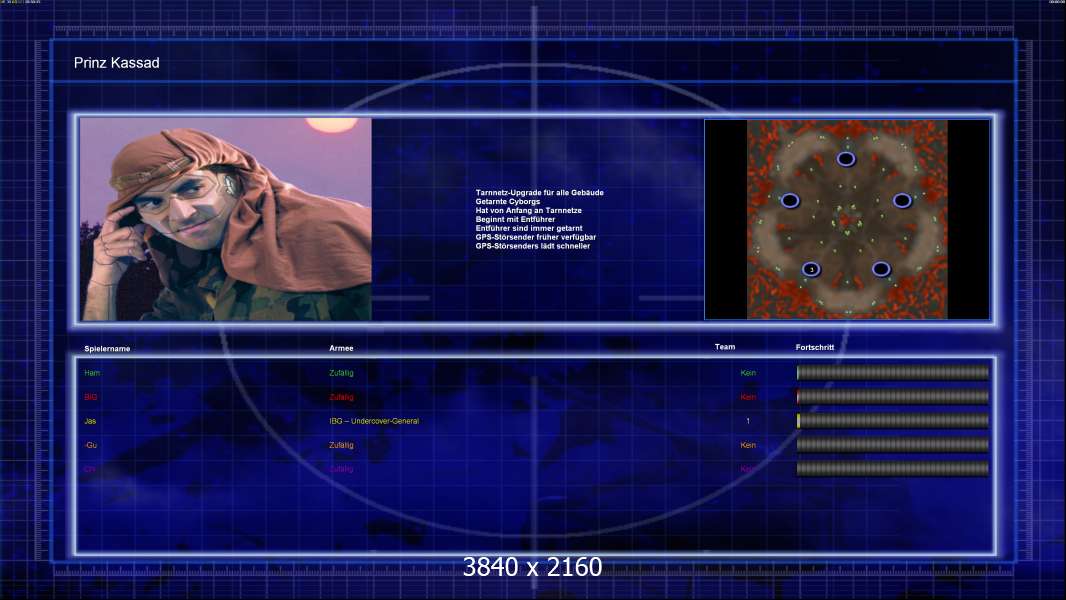
Task: Click the progress bar in Ham's row
Action: click(893, 372)
